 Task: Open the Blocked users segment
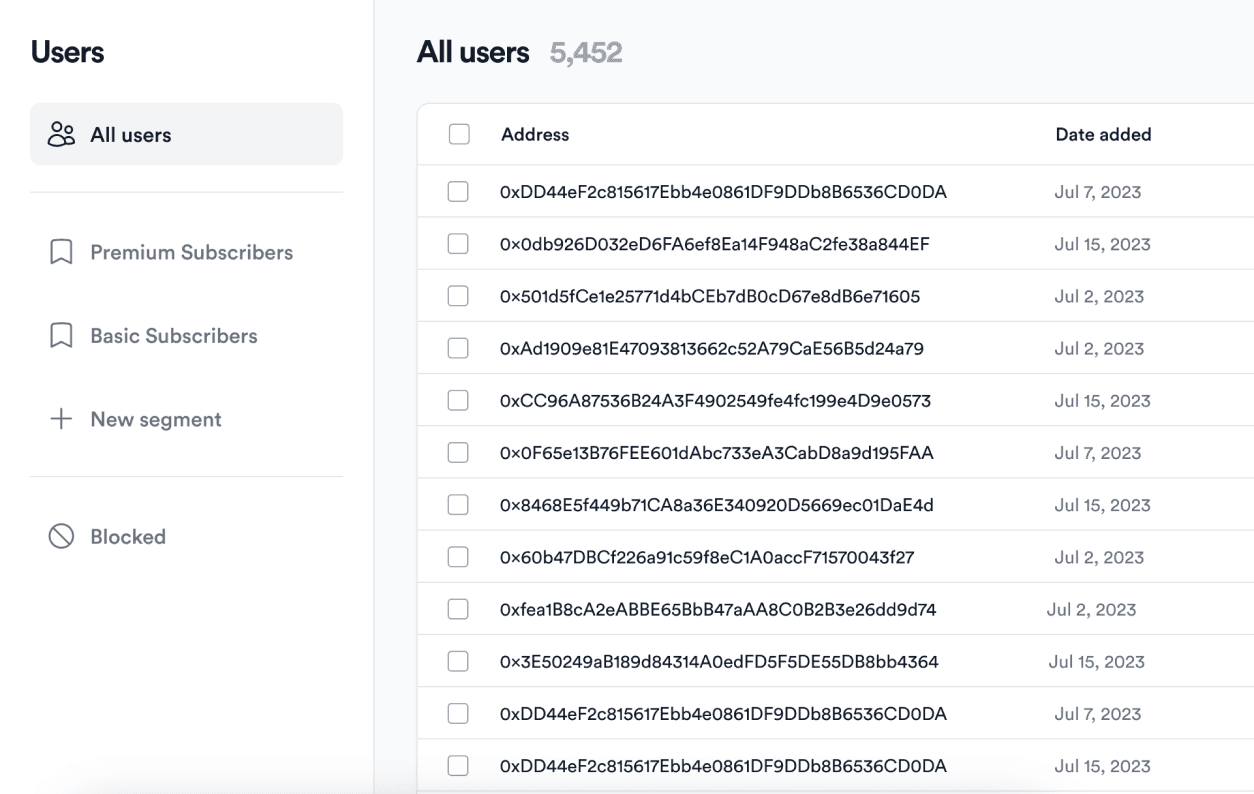(128, 537)
